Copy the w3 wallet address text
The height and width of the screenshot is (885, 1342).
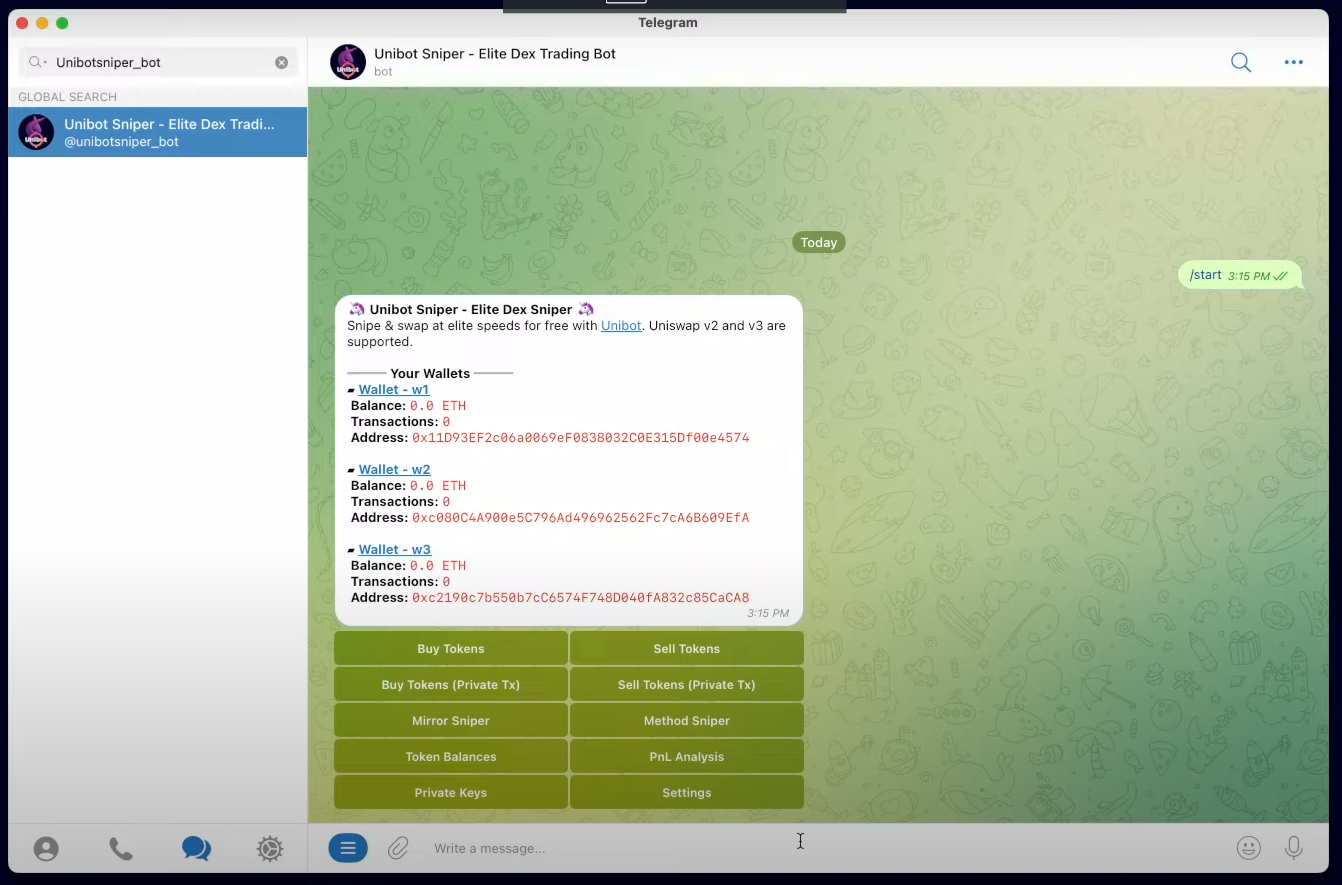pos(580,598)
